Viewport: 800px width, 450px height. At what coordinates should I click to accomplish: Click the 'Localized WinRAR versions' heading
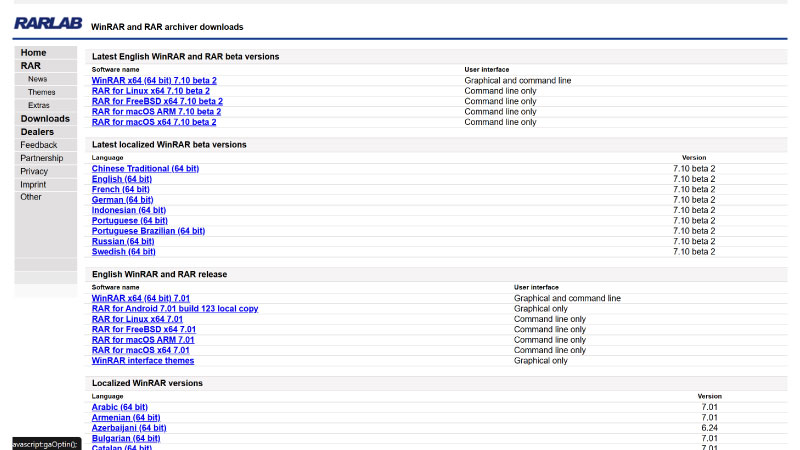[147, 383]
